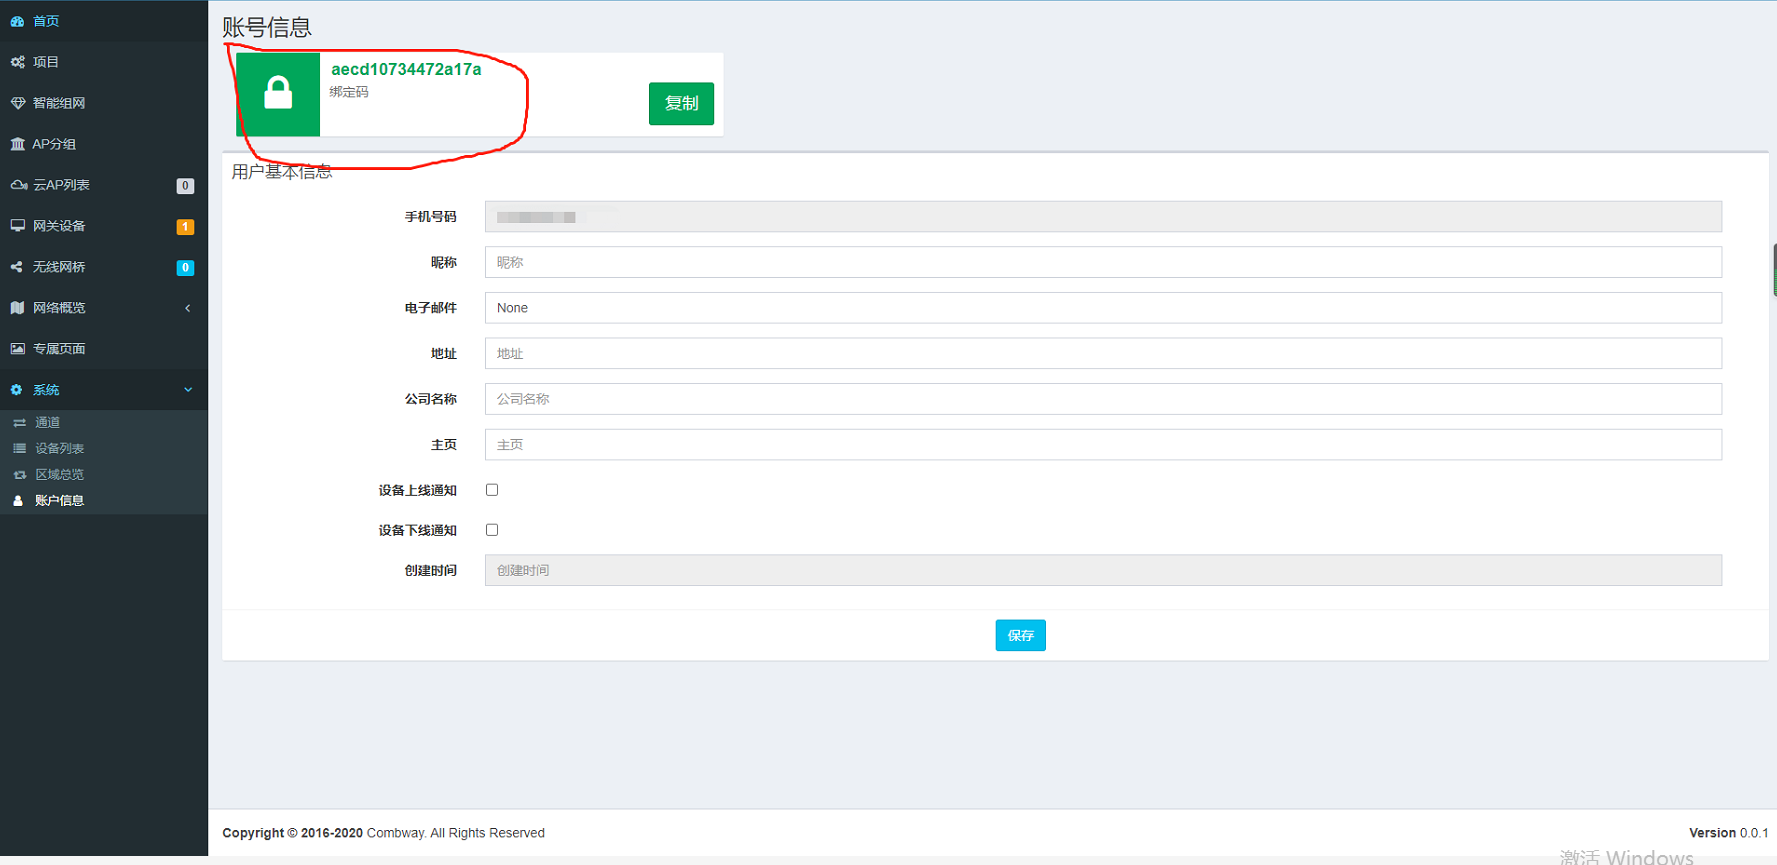The image size is (1777, 865).
Task: Click the cloud icon beside 云AP列表
Action: (x=17, y=185)
